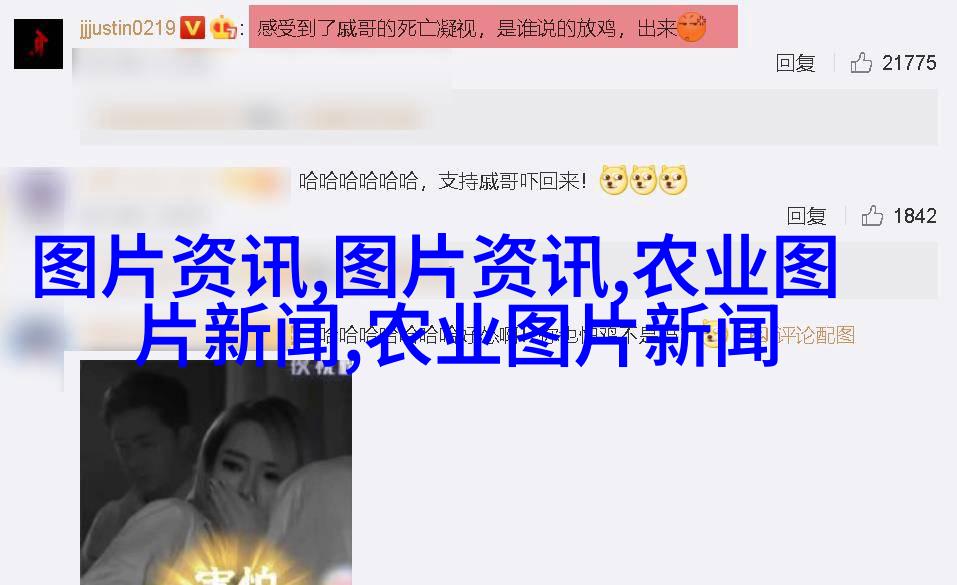Click 回复 under the 哈哈哈 comment
The height and width of the screenshot is (585, 957).
(806, 216)
